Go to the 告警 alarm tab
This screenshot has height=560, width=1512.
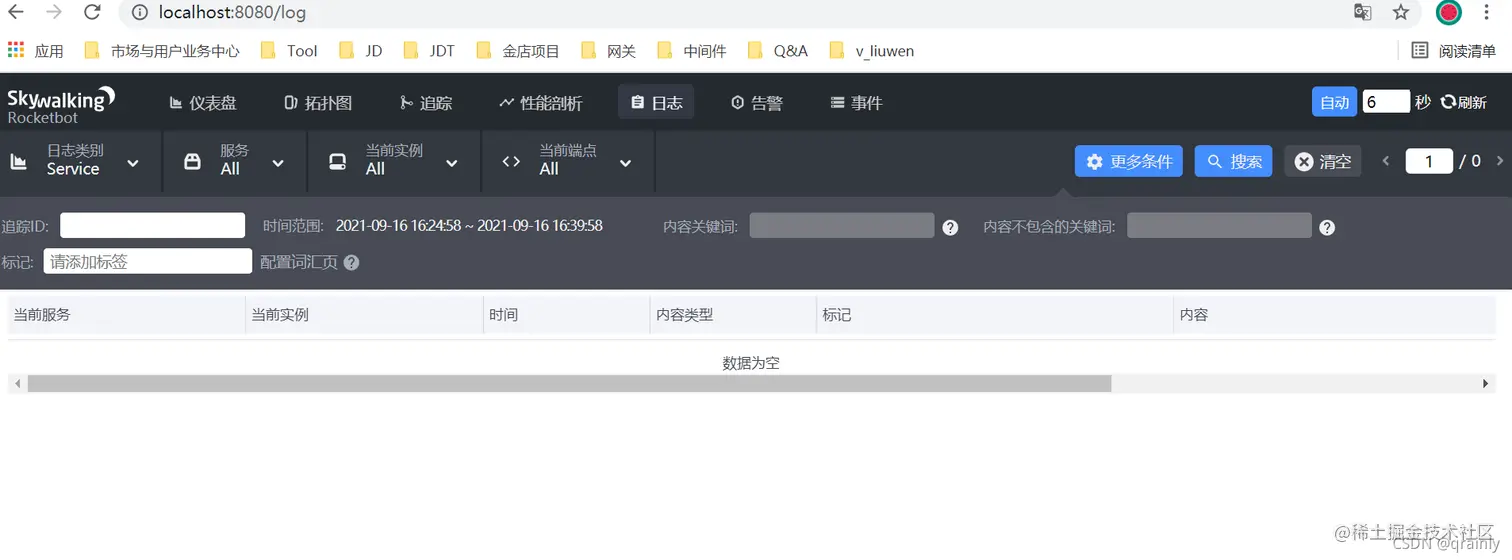[756, 103]
